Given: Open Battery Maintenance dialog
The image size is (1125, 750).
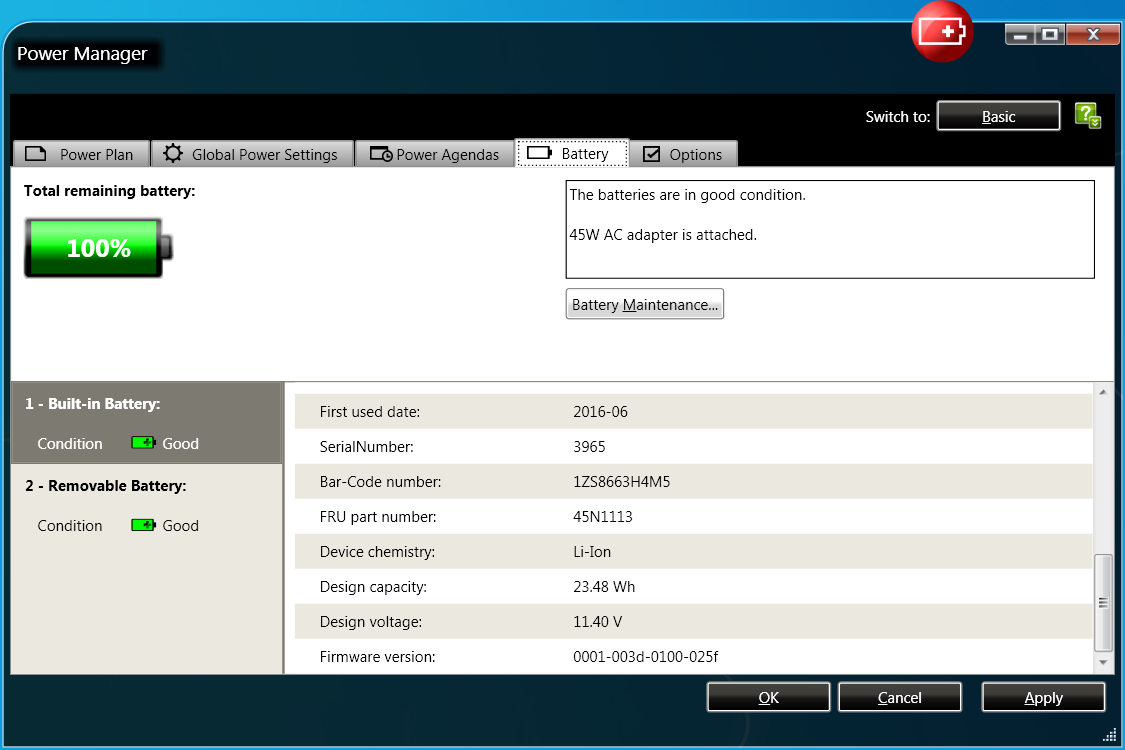Looking at the screenshot, I should tap(644, 304).
